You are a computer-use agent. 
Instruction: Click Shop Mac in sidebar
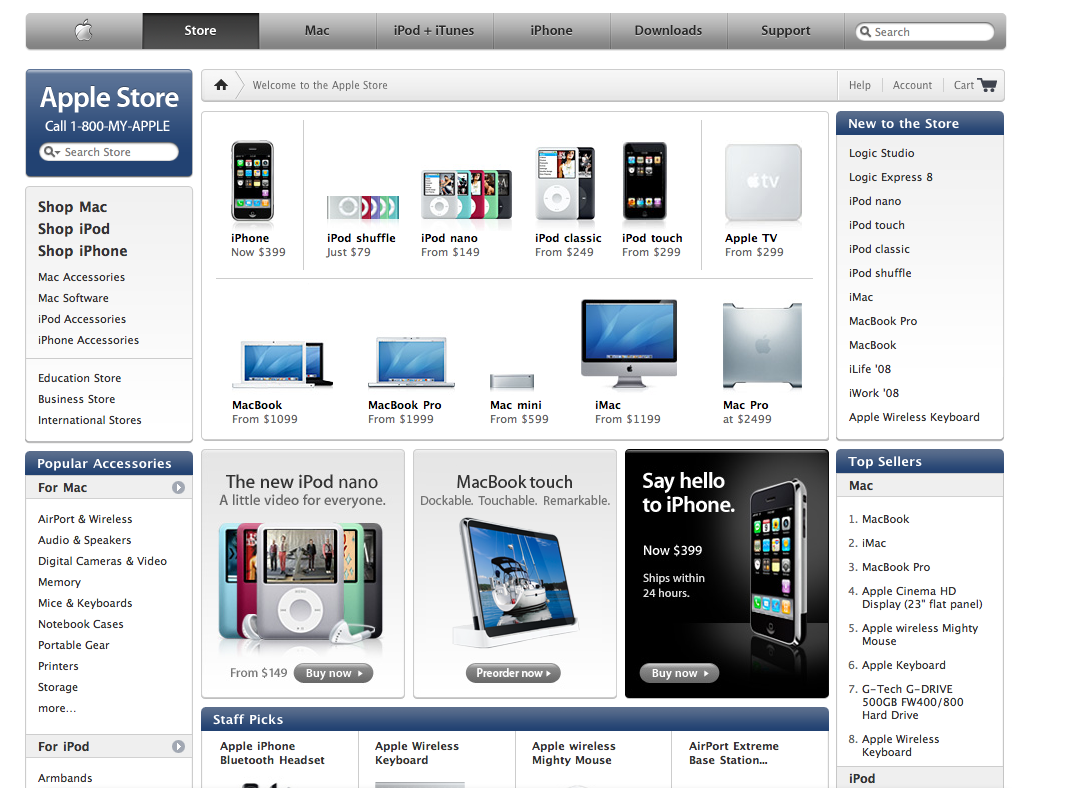pos(73,207)
